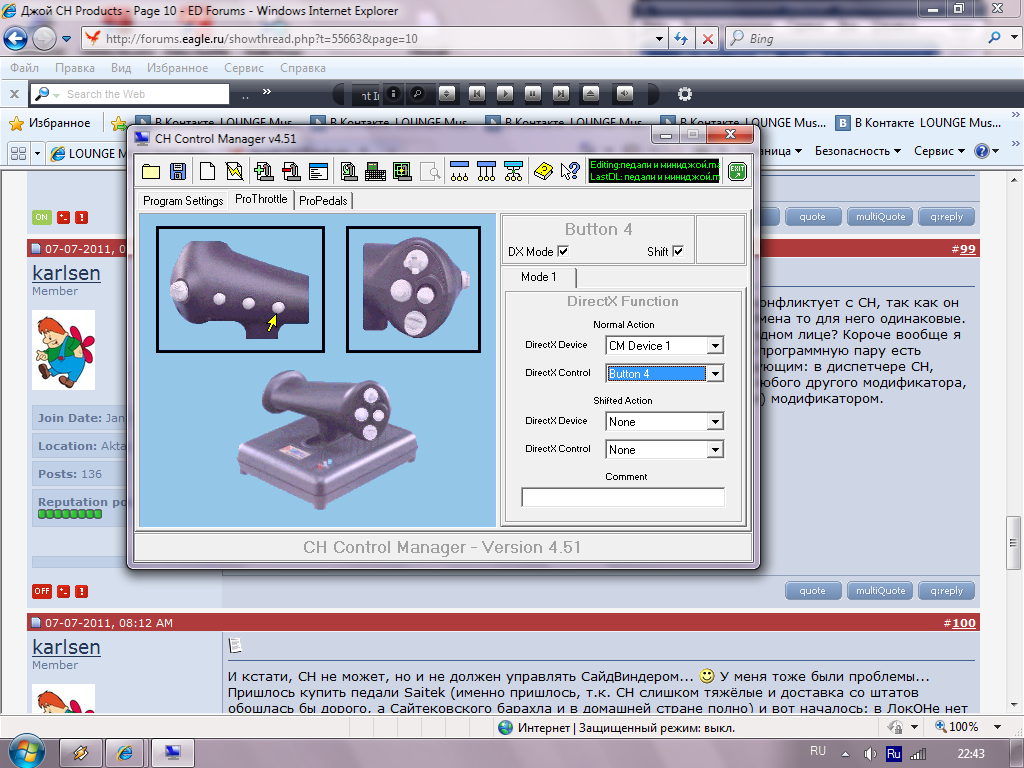Toggle the Shift checkbox
1024x768 pixels.
(678, 251)
